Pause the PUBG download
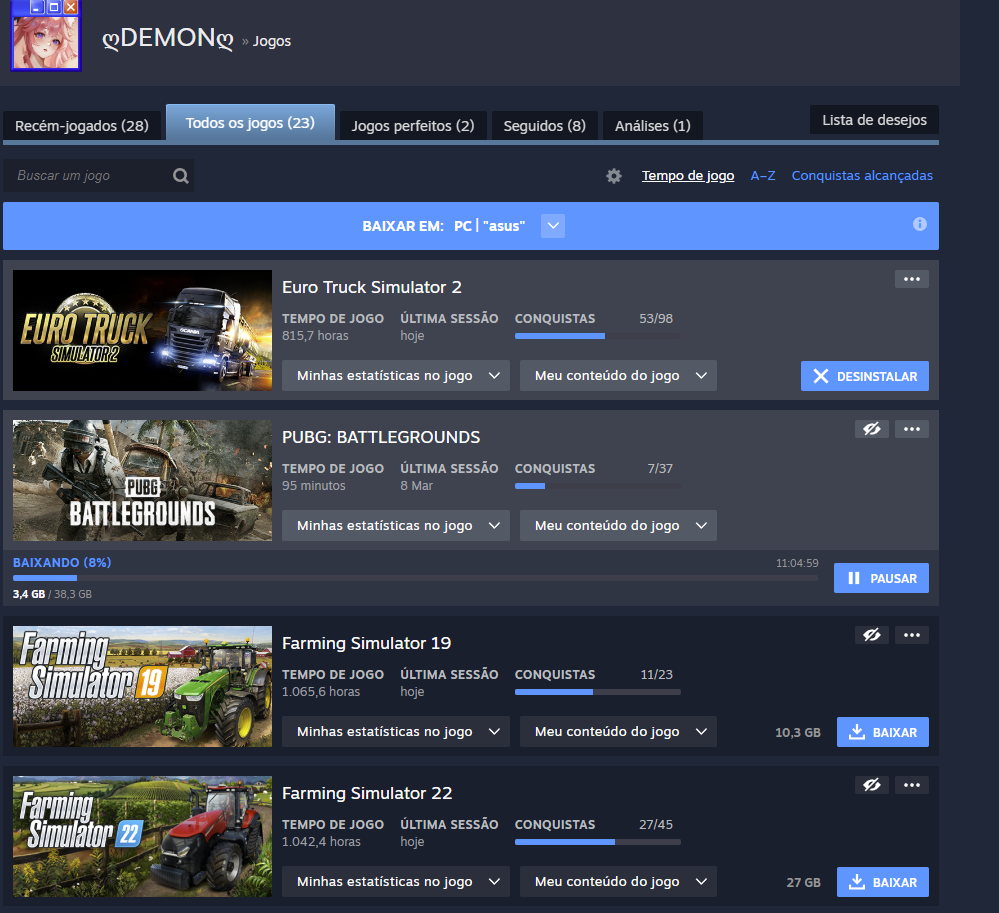 (x=881, y=578)
